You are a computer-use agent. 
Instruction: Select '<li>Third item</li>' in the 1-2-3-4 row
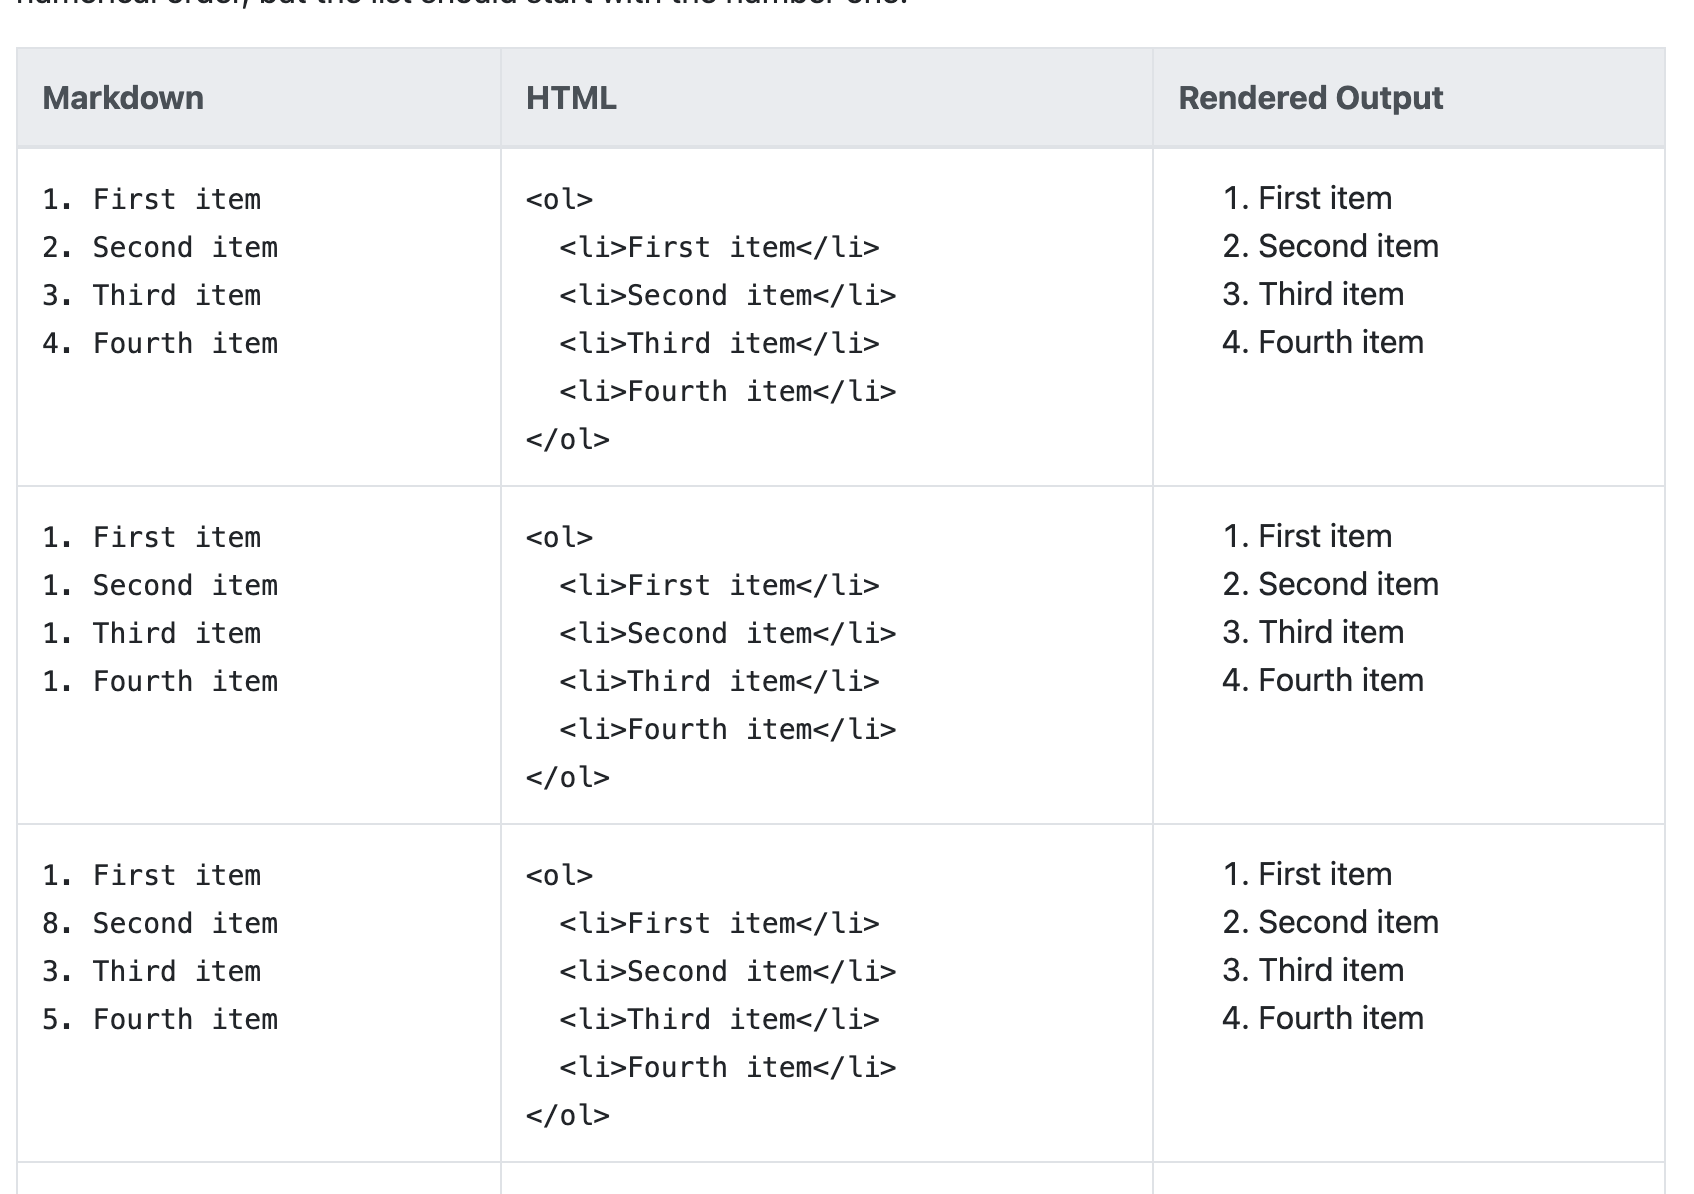(720, 343)
